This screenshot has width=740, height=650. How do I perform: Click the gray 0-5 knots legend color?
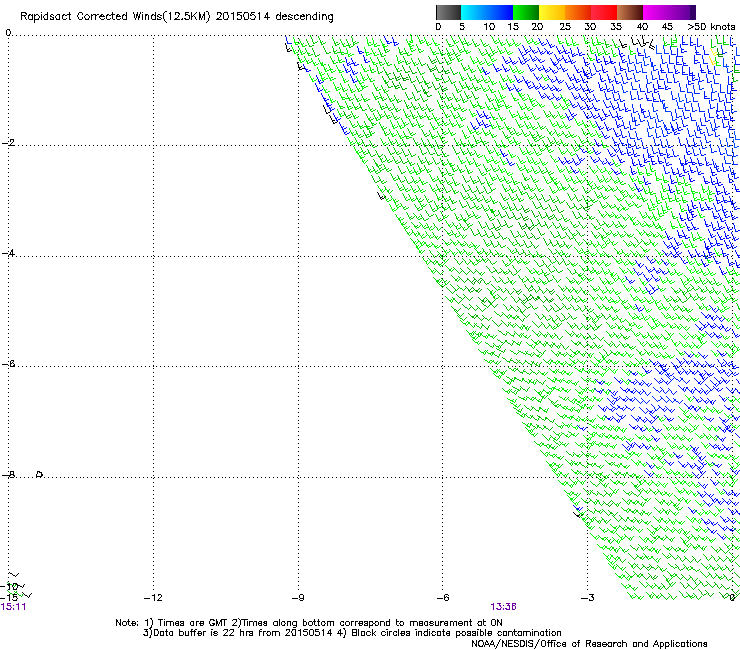tap(448, 12)
